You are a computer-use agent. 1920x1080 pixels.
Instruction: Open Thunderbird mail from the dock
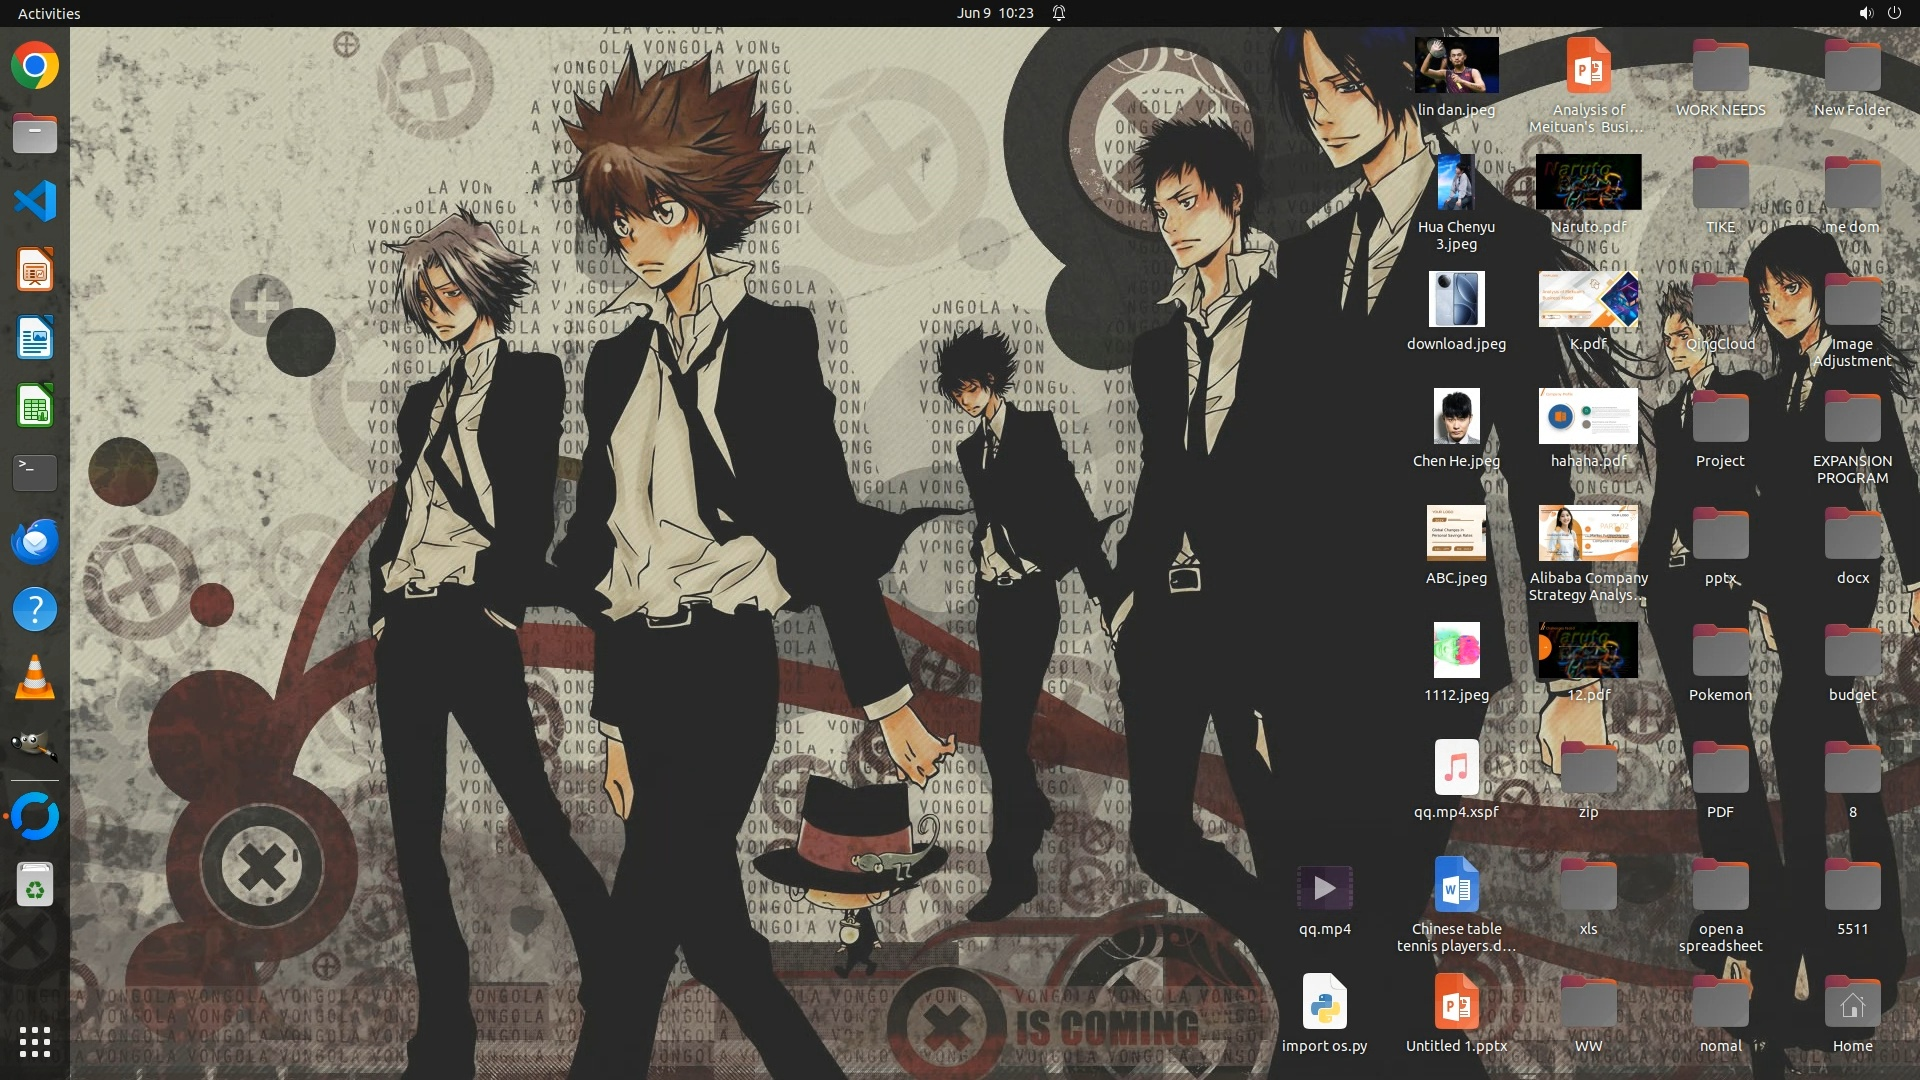coord(35,542)
